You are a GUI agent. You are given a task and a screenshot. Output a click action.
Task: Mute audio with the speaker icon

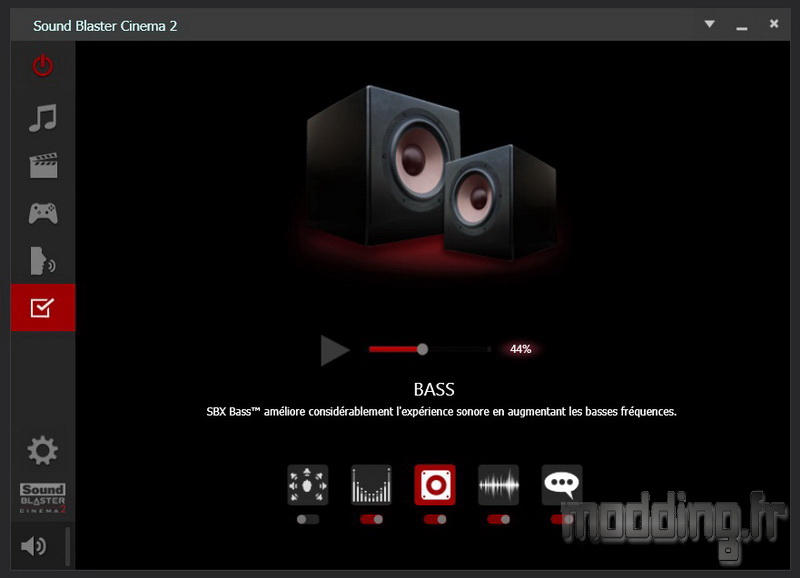coord(34,546)
